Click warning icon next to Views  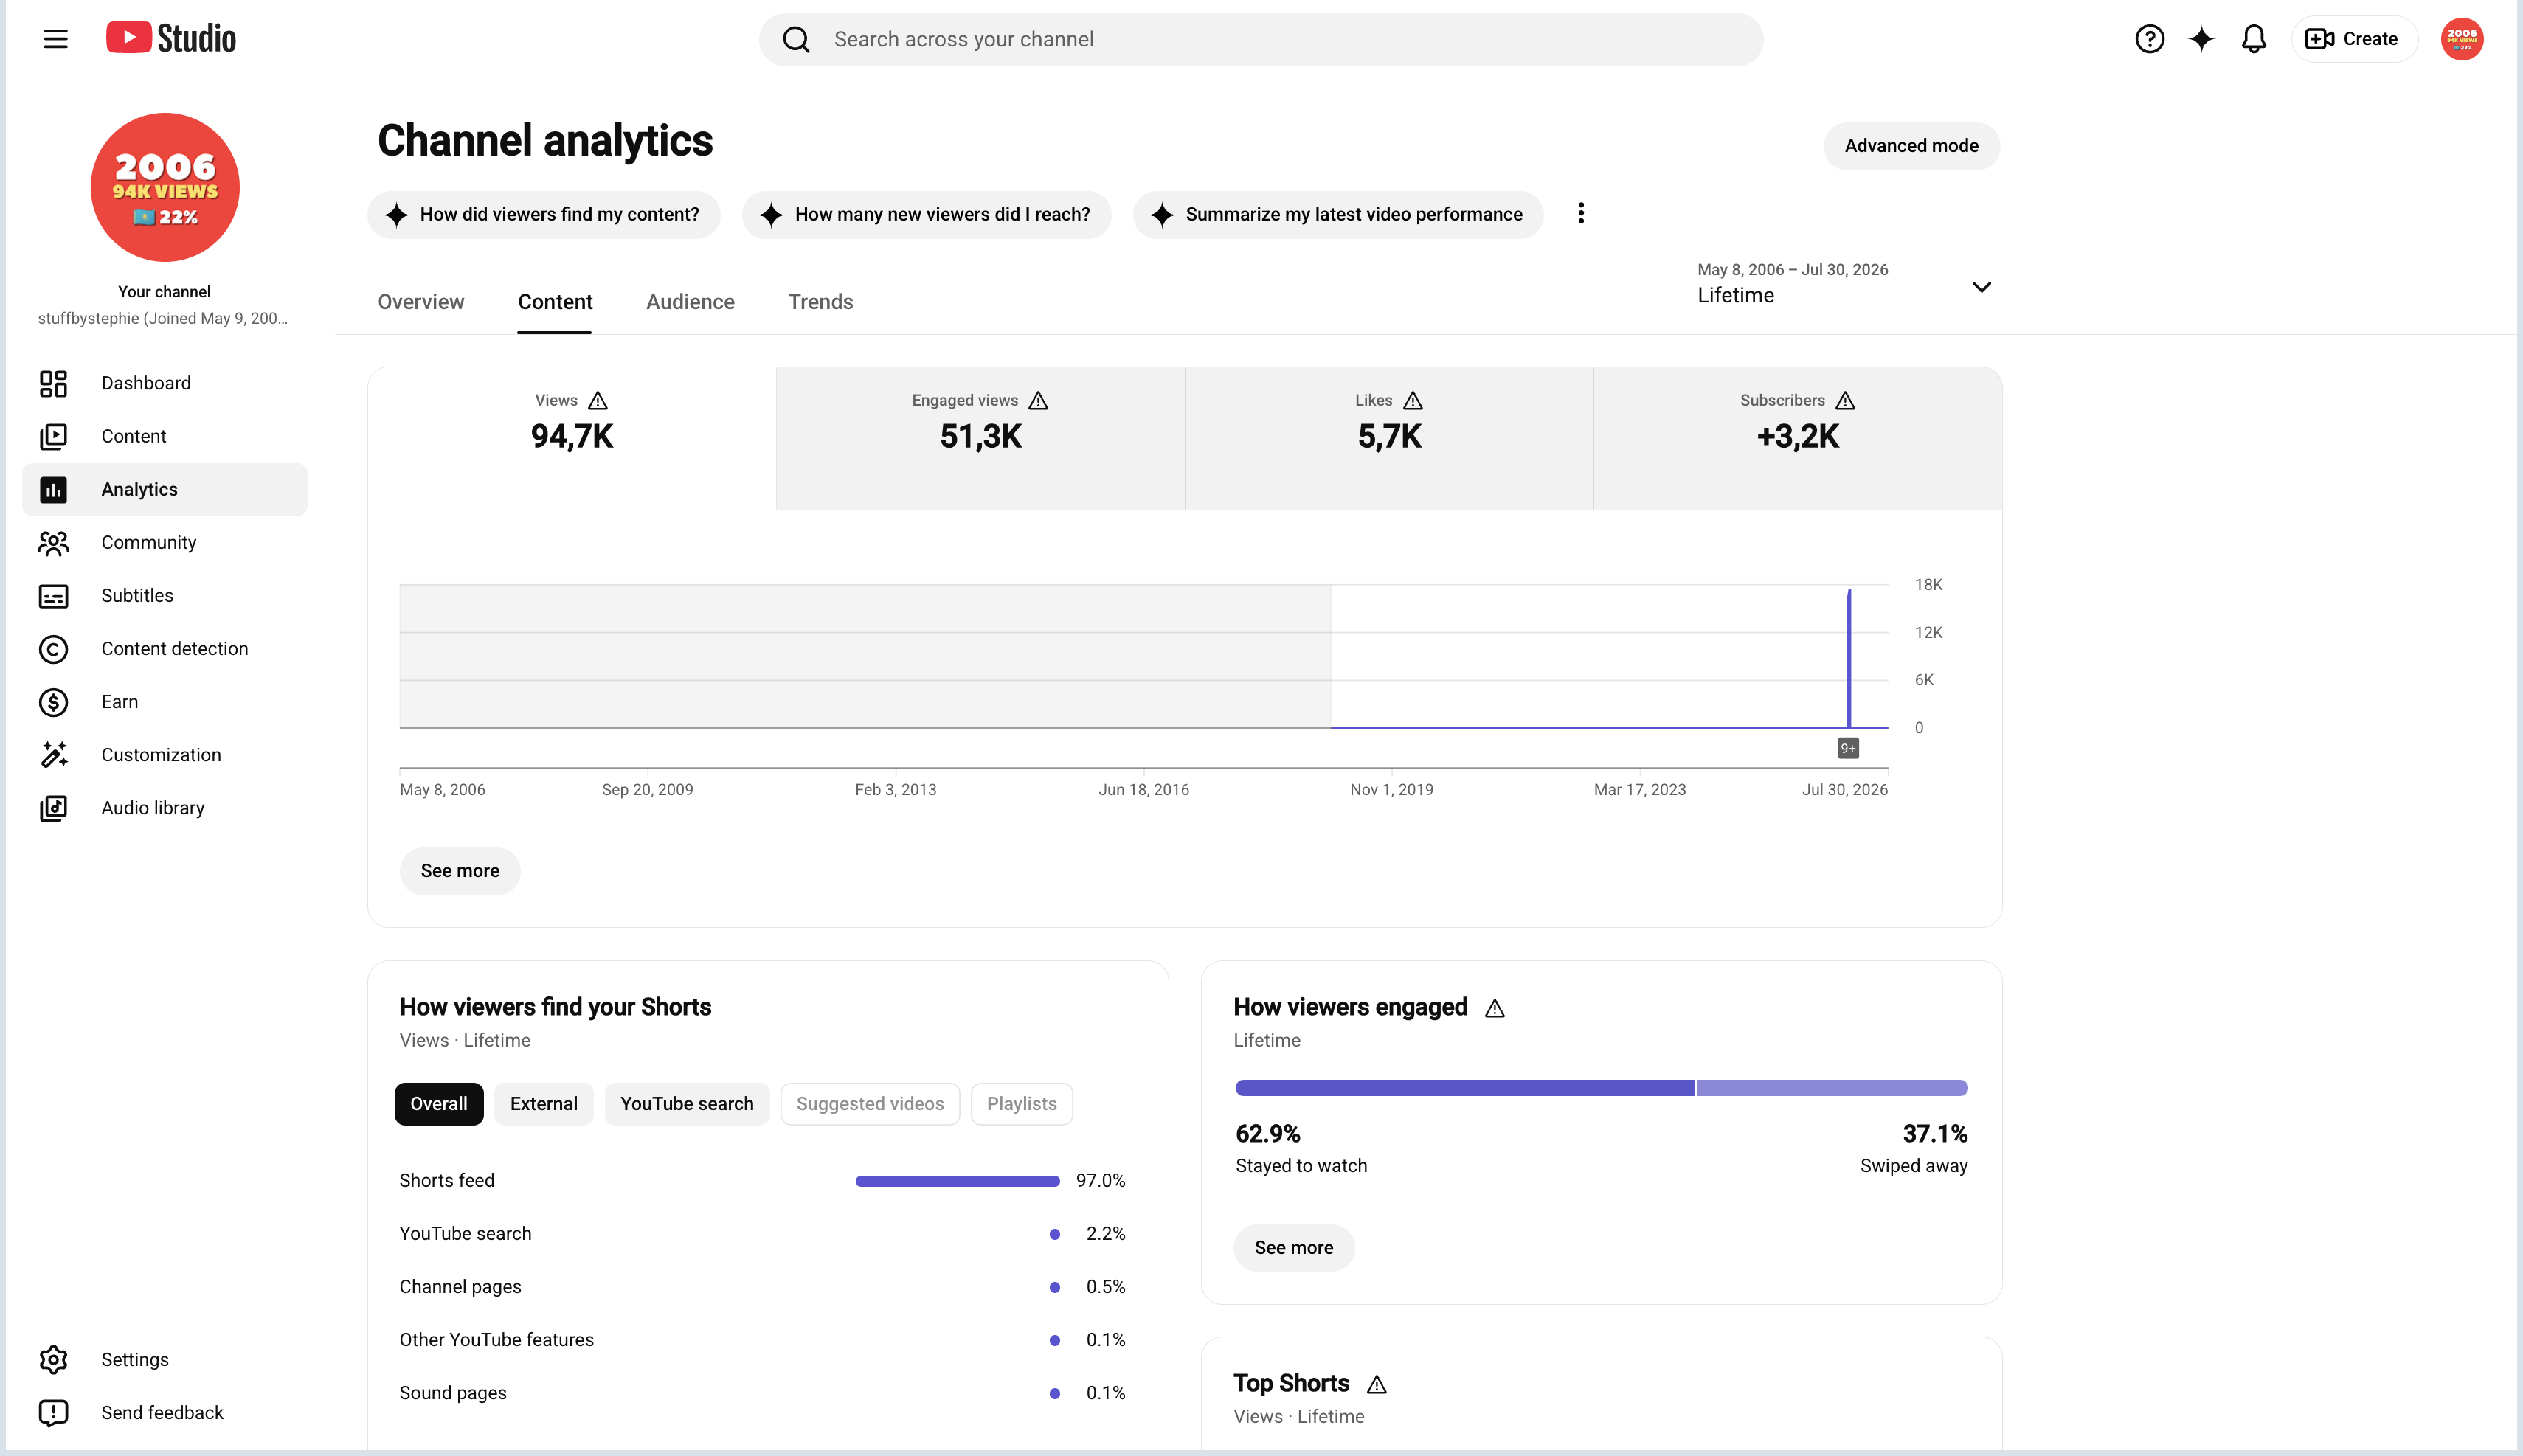point(598,401)
